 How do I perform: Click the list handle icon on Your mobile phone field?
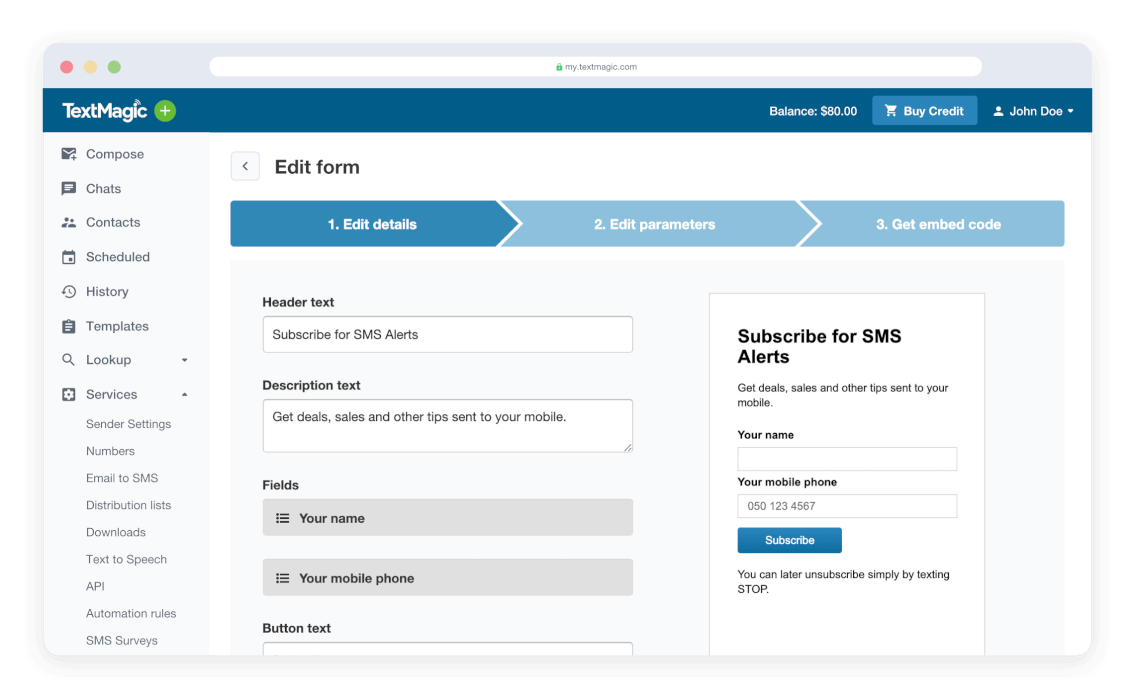(282, 578)
